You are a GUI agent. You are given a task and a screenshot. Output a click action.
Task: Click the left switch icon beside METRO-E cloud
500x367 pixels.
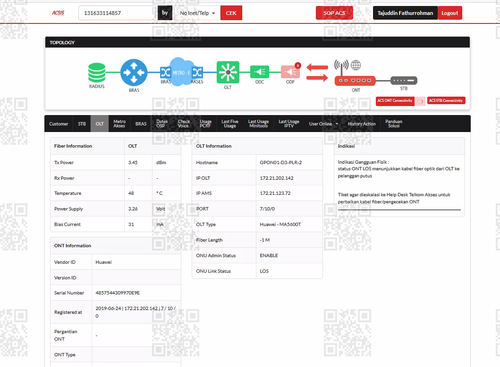pyautogui.click(x=165, y=72)
